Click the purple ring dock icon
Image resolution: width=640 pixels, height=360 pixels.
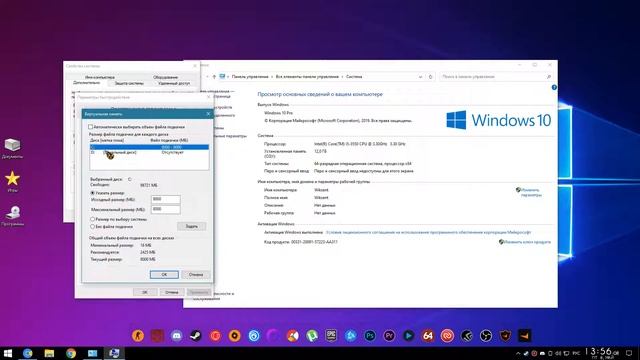click(273, 336)
